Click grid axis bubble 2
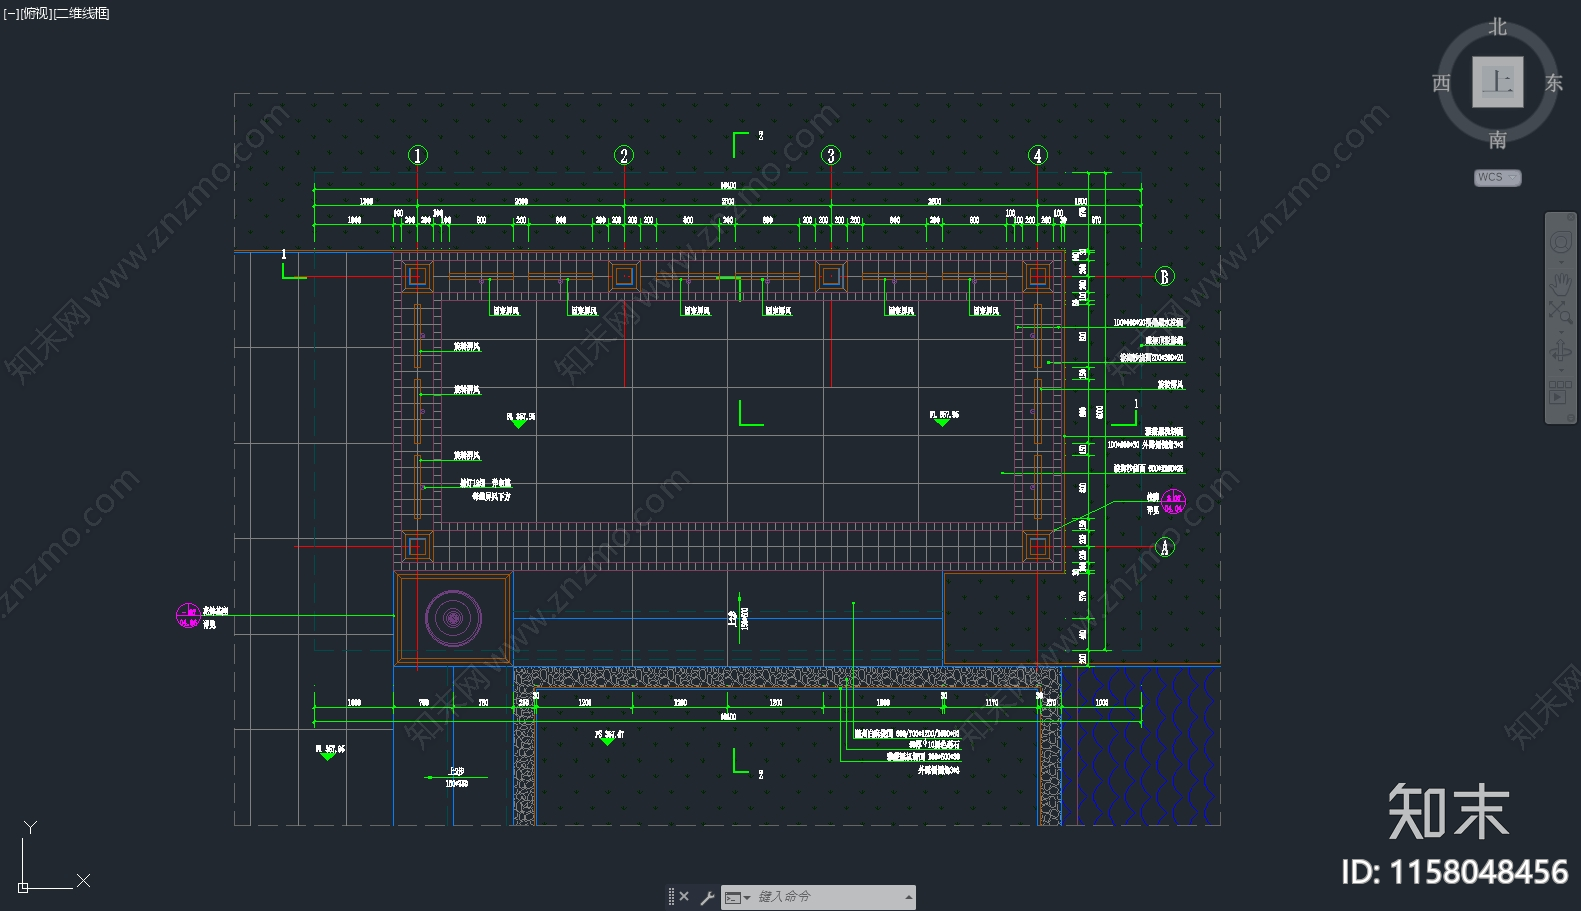Screen dimensions: 1581x911 click(x=624, y=155)
